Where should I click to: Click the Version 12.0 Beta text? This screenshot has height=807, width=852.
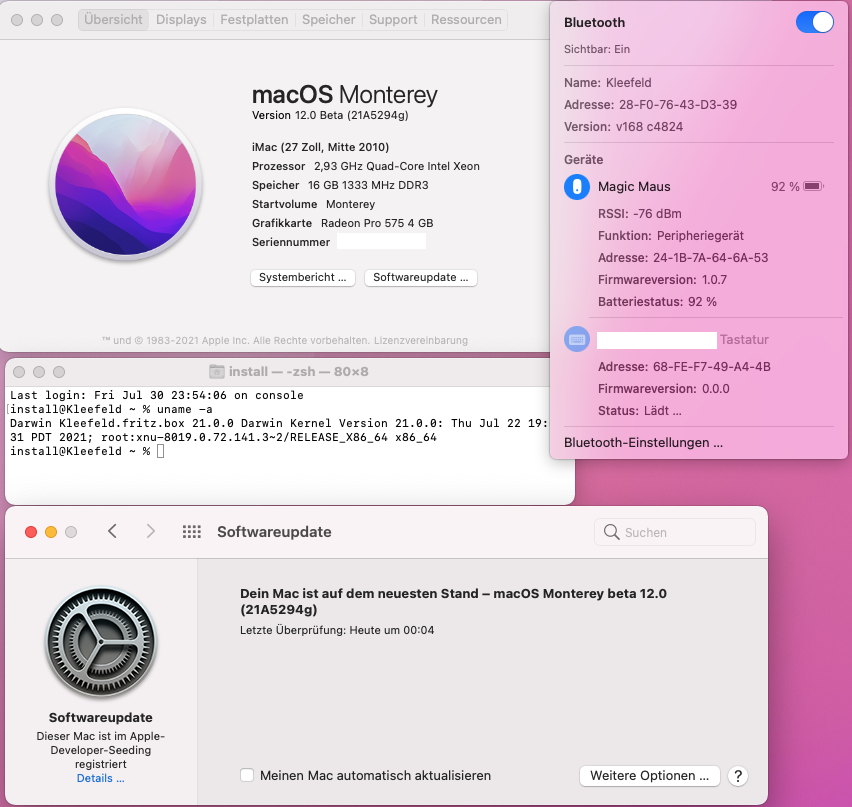tap(330, 115)
